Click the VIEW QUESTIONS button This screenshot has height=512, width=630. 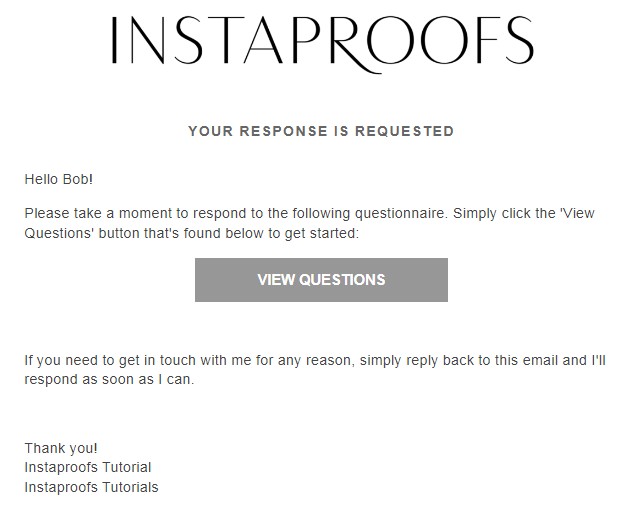pos(321,280)
